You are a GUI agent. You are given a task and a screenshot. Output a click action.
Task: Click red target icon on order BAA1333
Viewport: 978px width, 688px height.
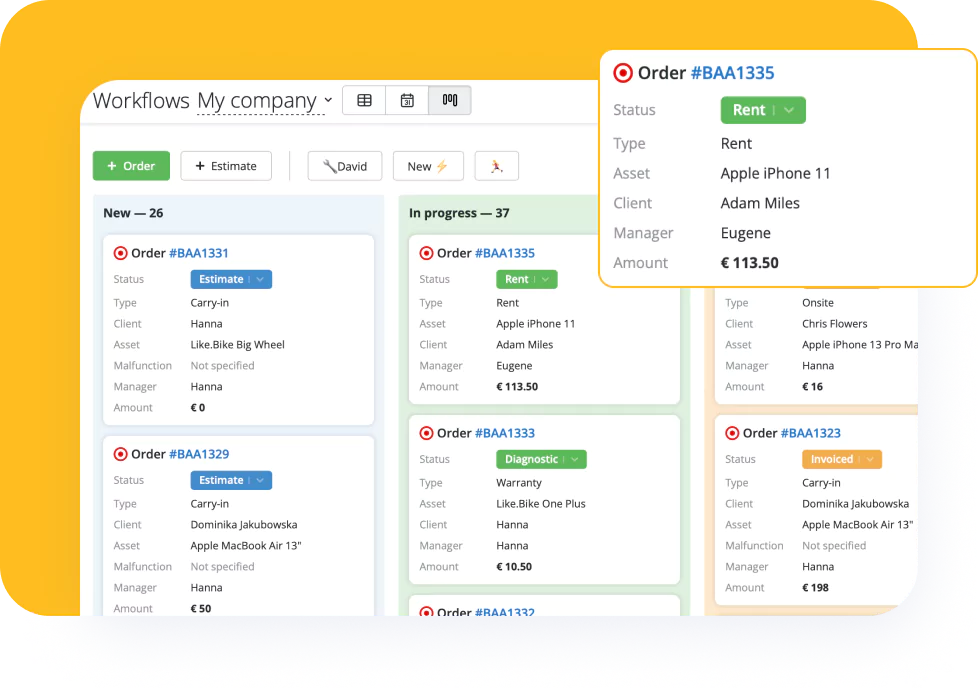[x=426, y=433]
